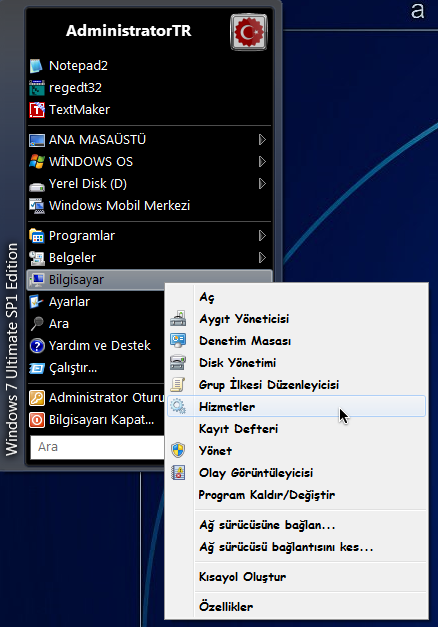Click the Hizmetler gear icon

click(x=178, y=407)
